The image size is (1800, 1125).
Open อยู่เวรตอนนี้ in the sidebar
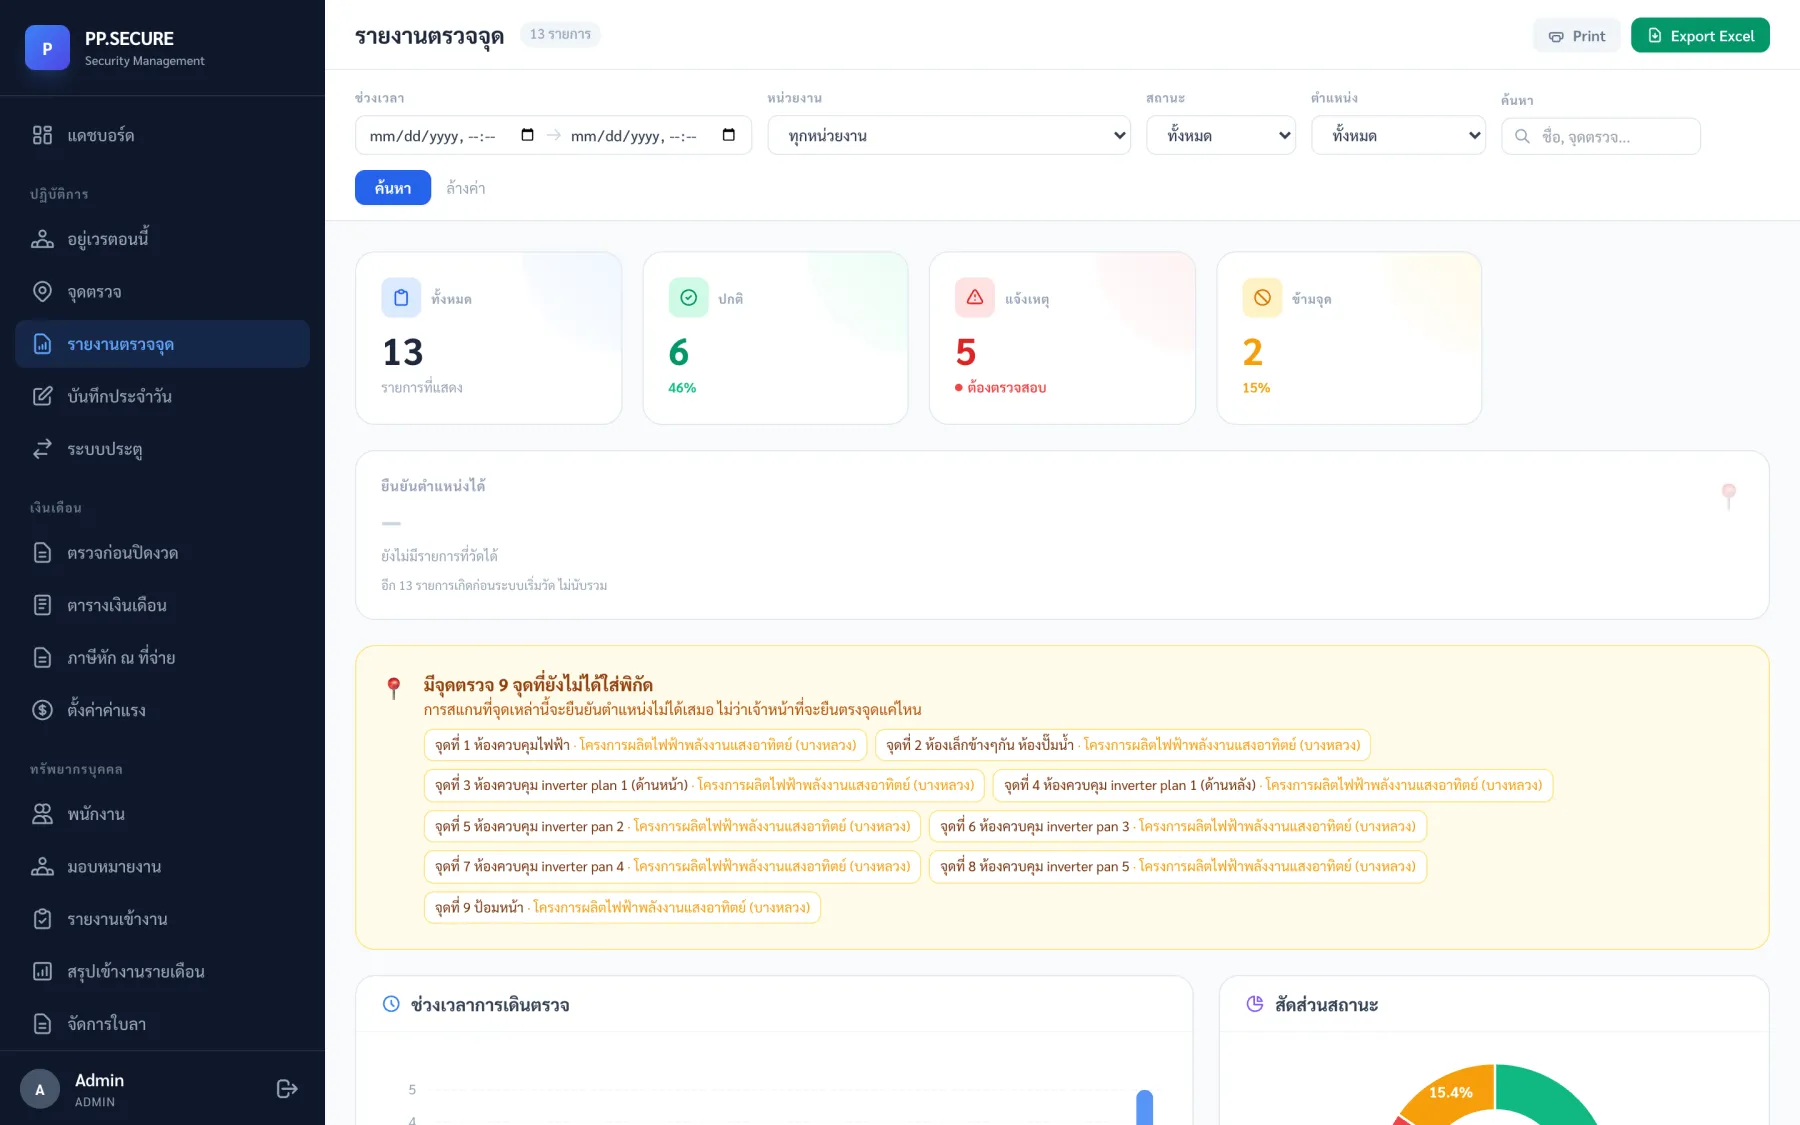click(162, 239)
